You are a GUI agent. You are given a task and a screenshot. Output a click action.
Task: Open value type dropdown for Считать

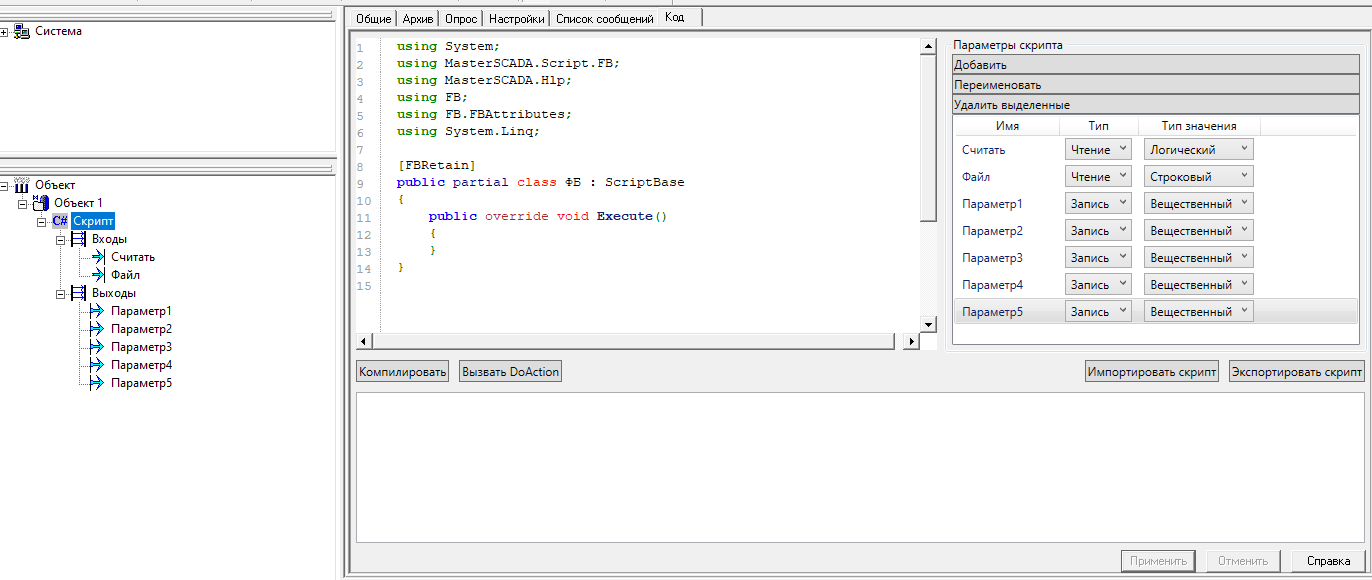coord(1199,150)
